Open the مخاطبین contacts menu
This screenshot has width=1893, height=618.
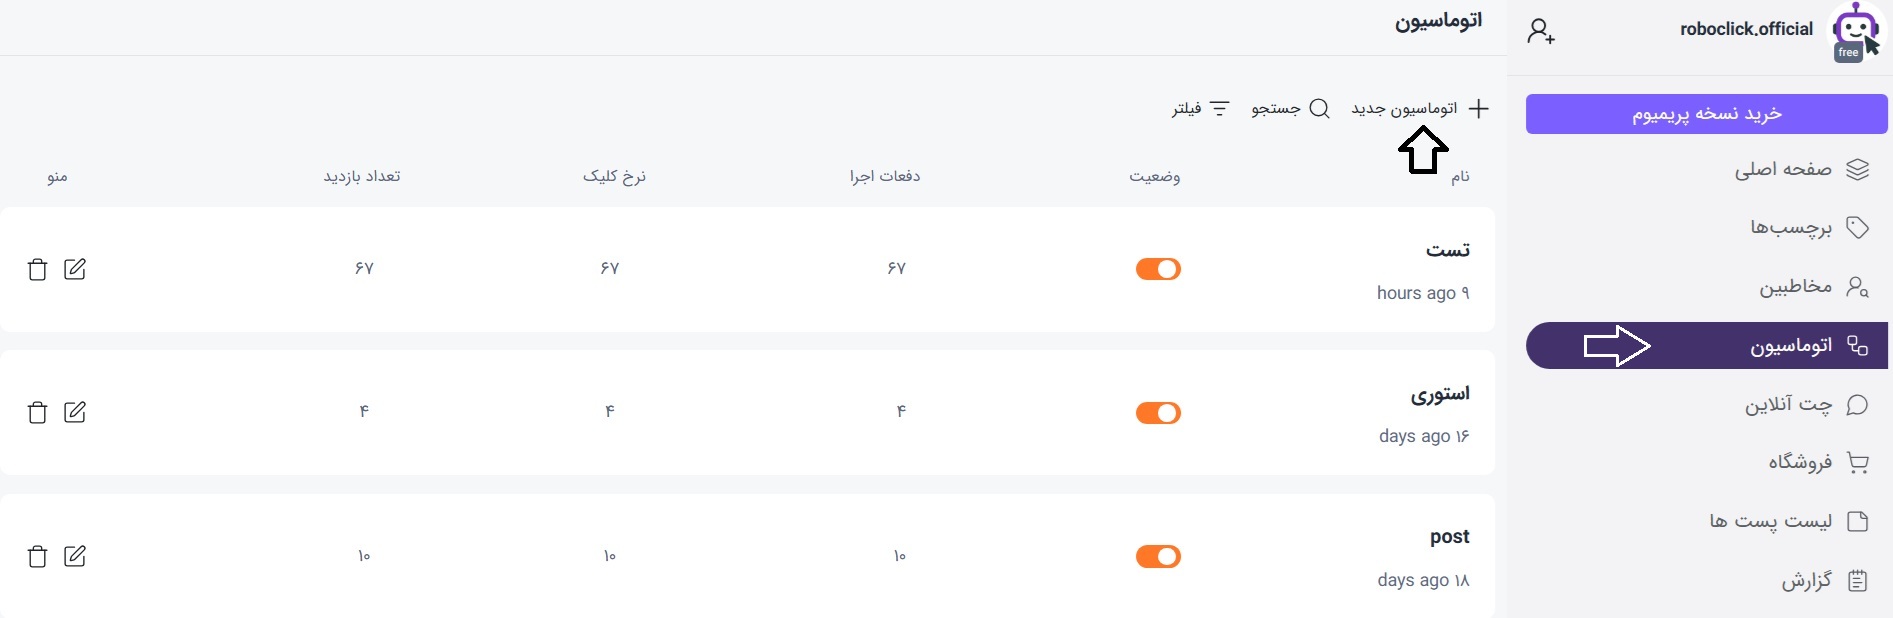click(x=1812, y=287)
